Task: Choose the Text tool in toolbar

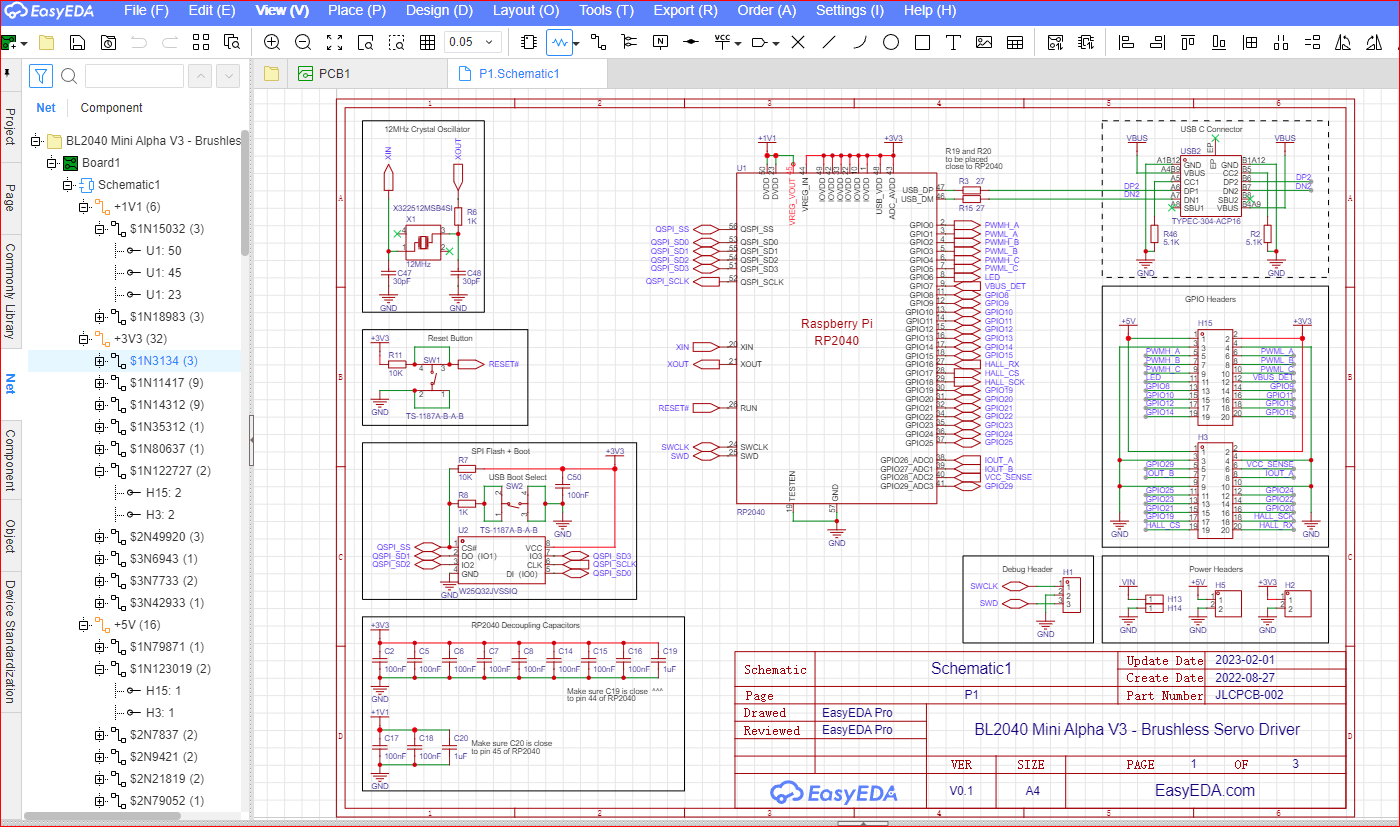Action: coord(953,42)
